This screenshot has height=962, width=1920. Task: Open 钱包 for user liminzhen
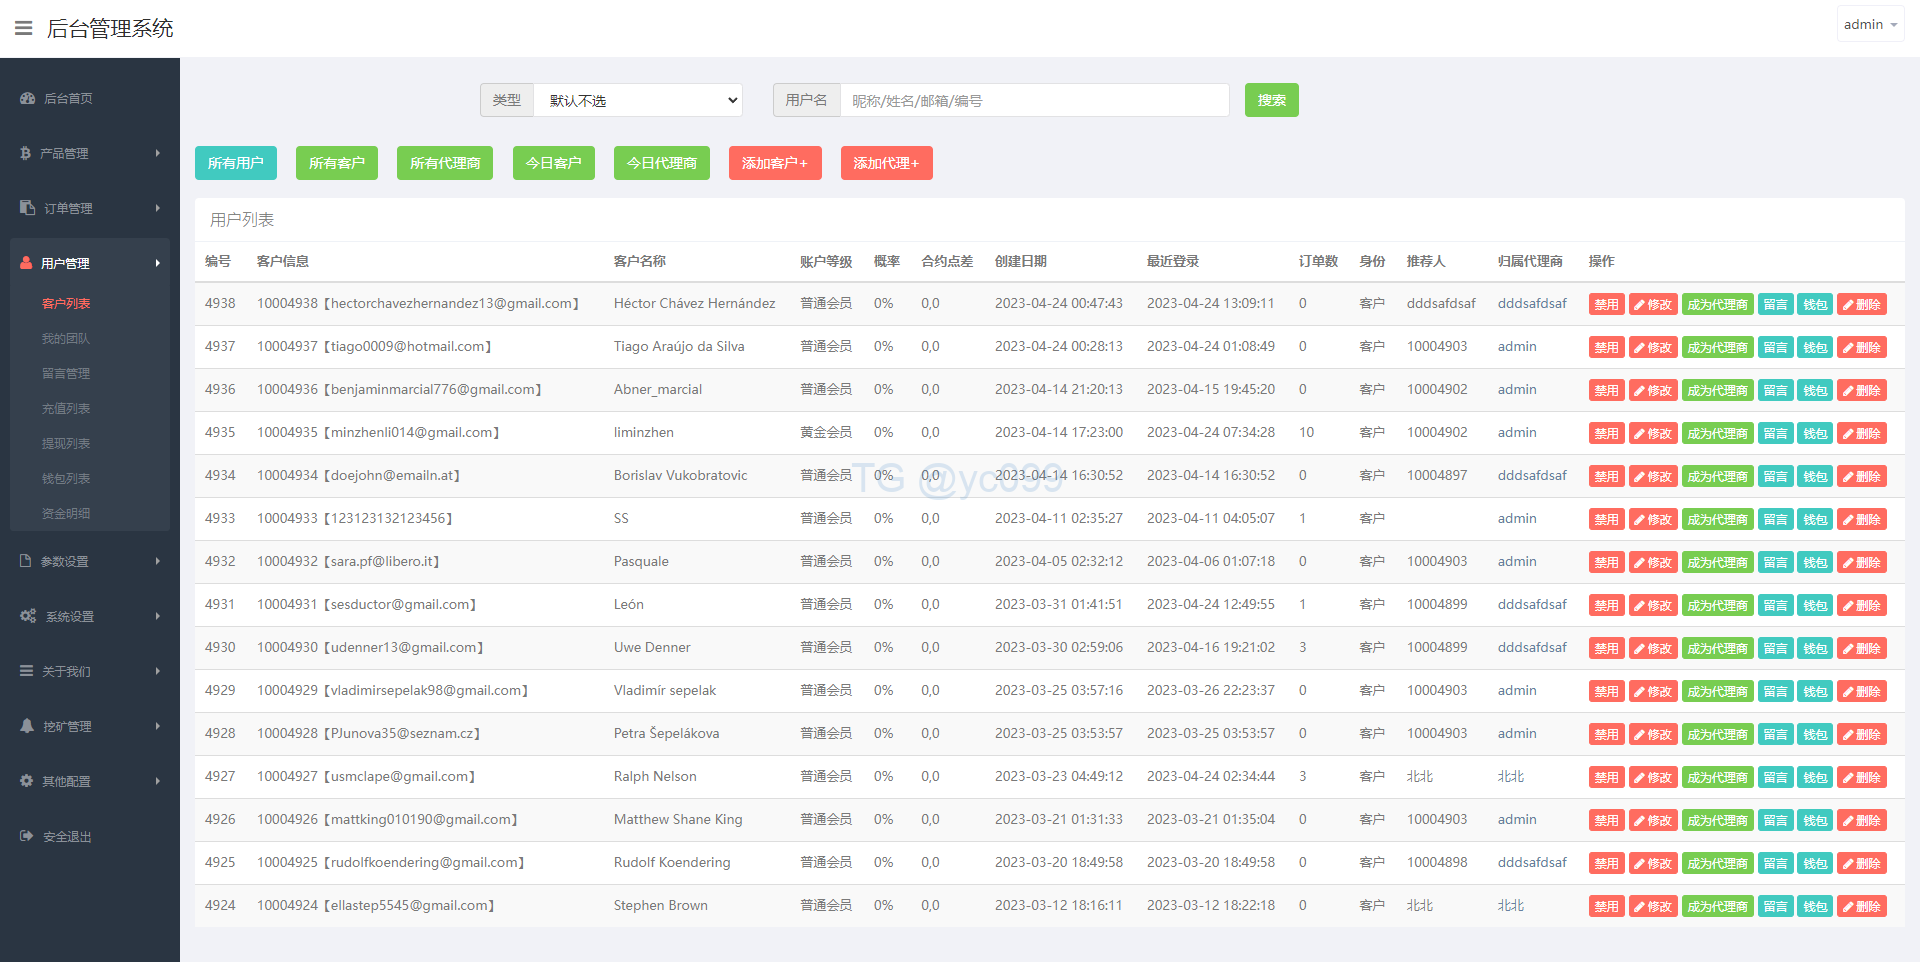1814,434
